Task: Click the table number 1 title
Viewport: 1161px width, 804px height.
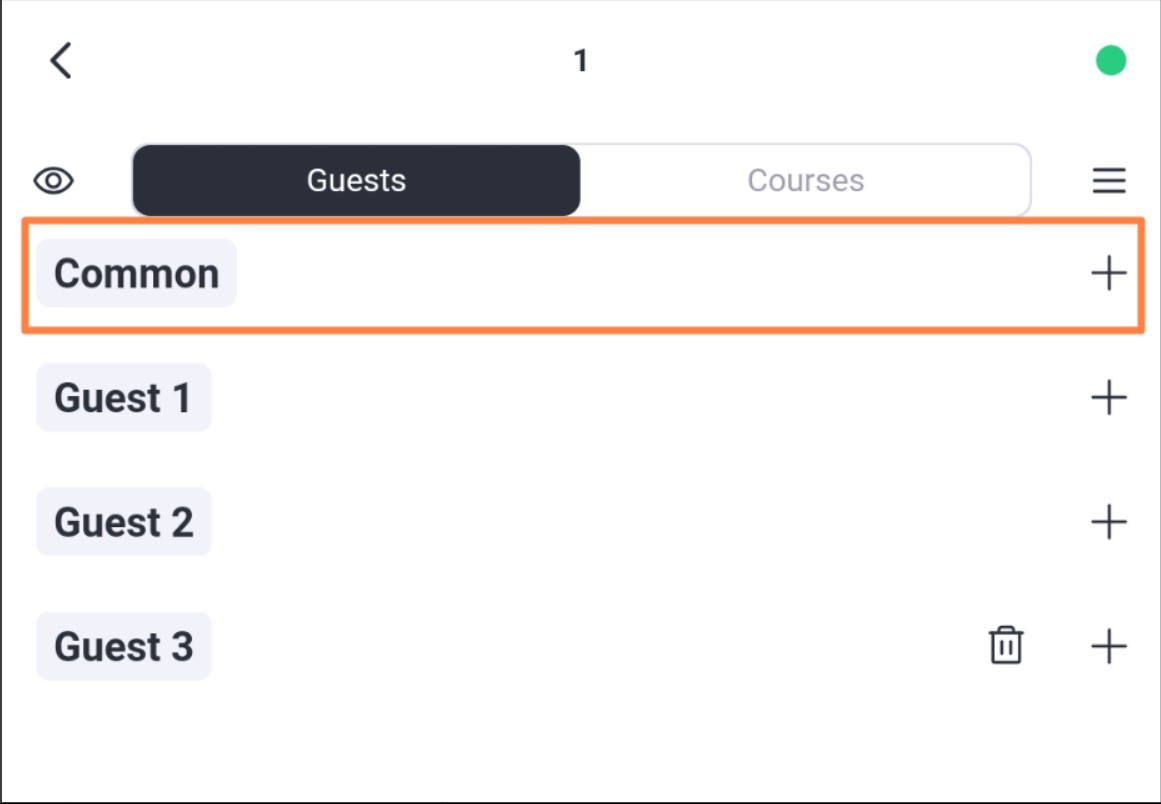Action: [580, 61]
